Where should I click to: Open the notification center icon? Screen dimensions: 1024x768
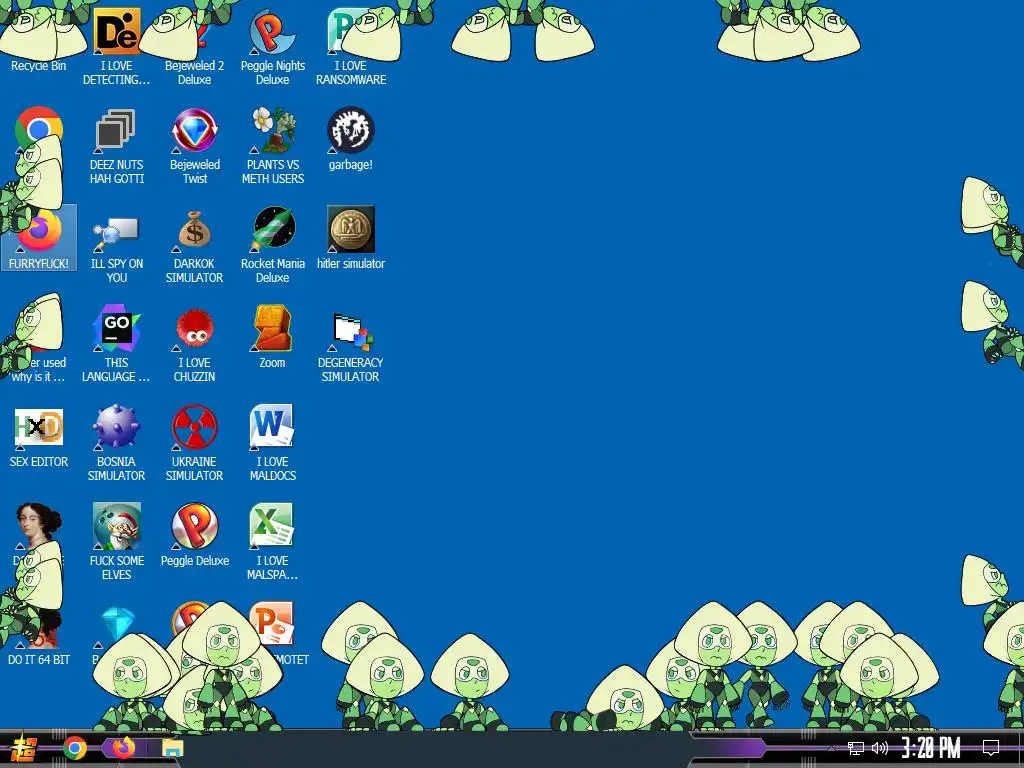(x=991, y=748)
